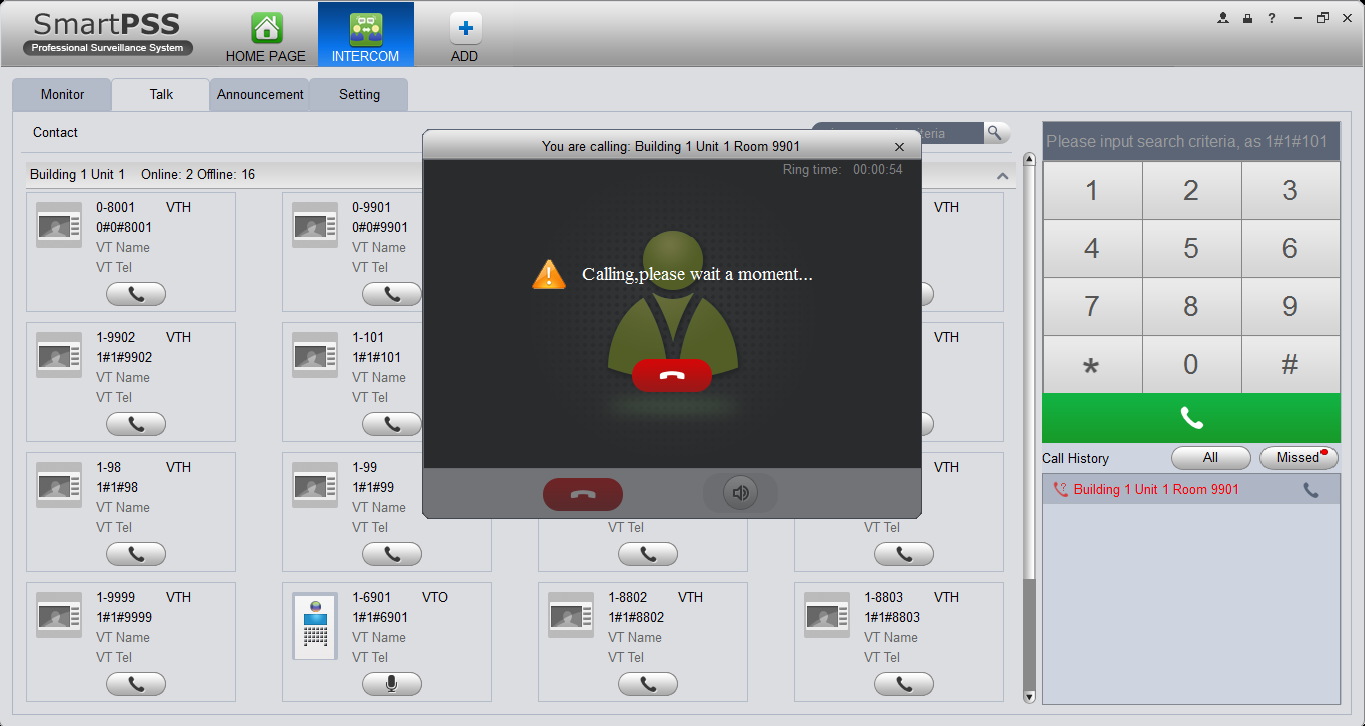Hang up with the red end-call button
This screenshot has width=1365, height=726.
(672, 375)
